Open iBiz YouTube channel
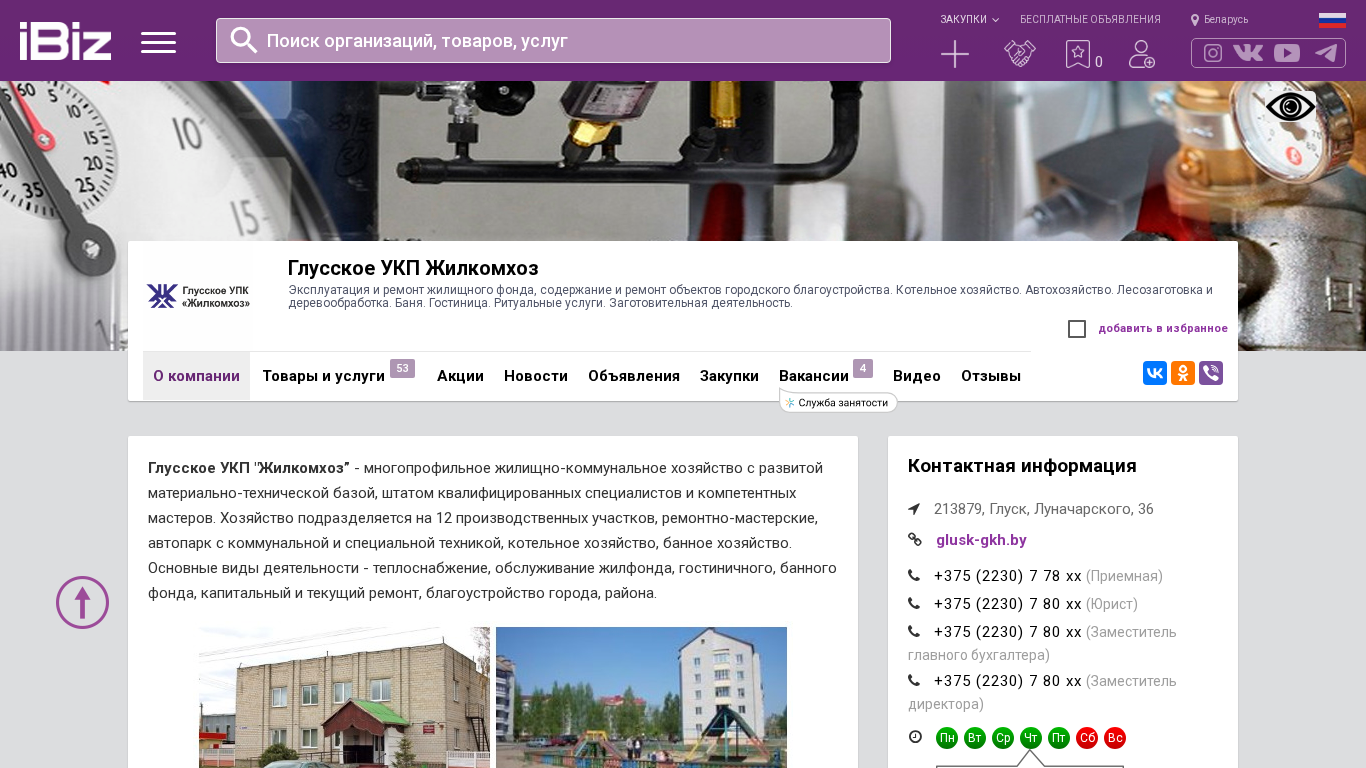This screenshot has width=1366, height=768. coord(1287,53)
